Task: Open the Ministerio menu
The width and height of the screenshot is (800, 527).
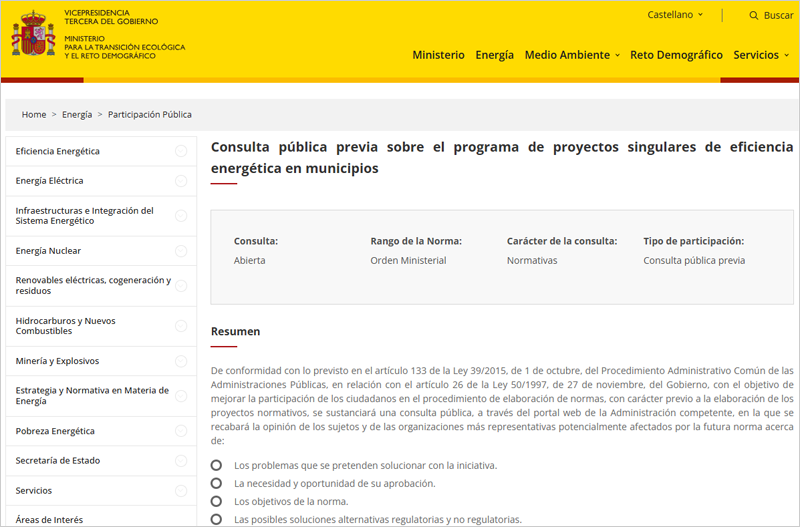Action: pyautogui.click(x=438, y=55)
